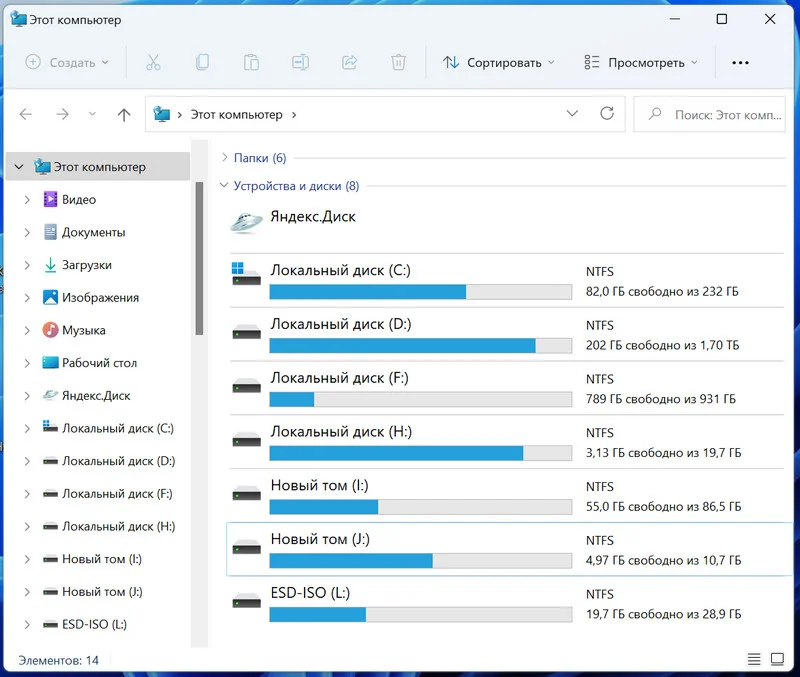Click the Cut scissors icon in toolbar
Screen dimensions: 800x677
[x=153, y=63]
